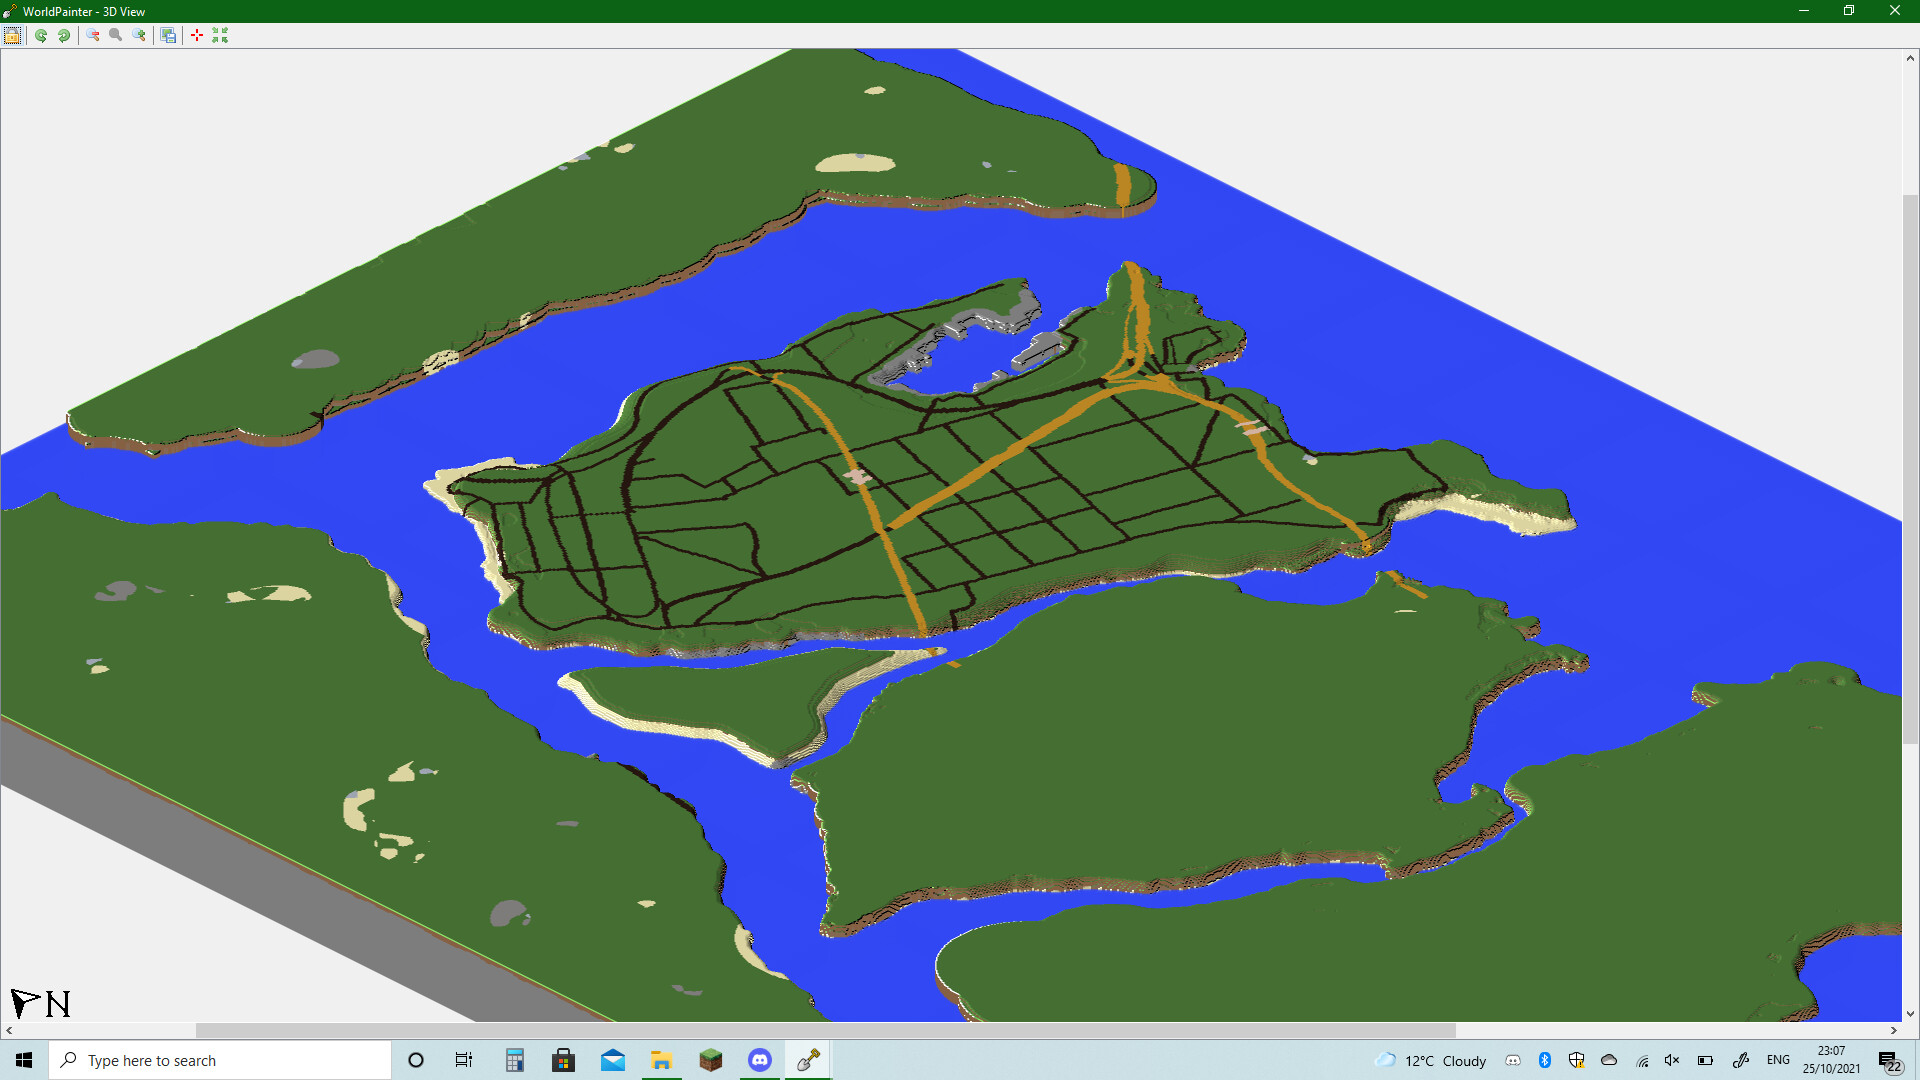Toggle the lock view button
Image resolution: width=1920 pixels, height=1080 pixels.
(13, 35)
